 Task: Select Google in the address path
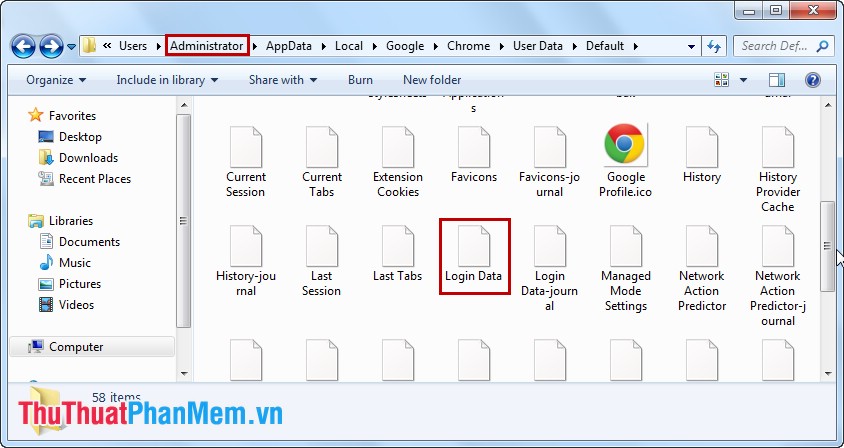(405, 46)
